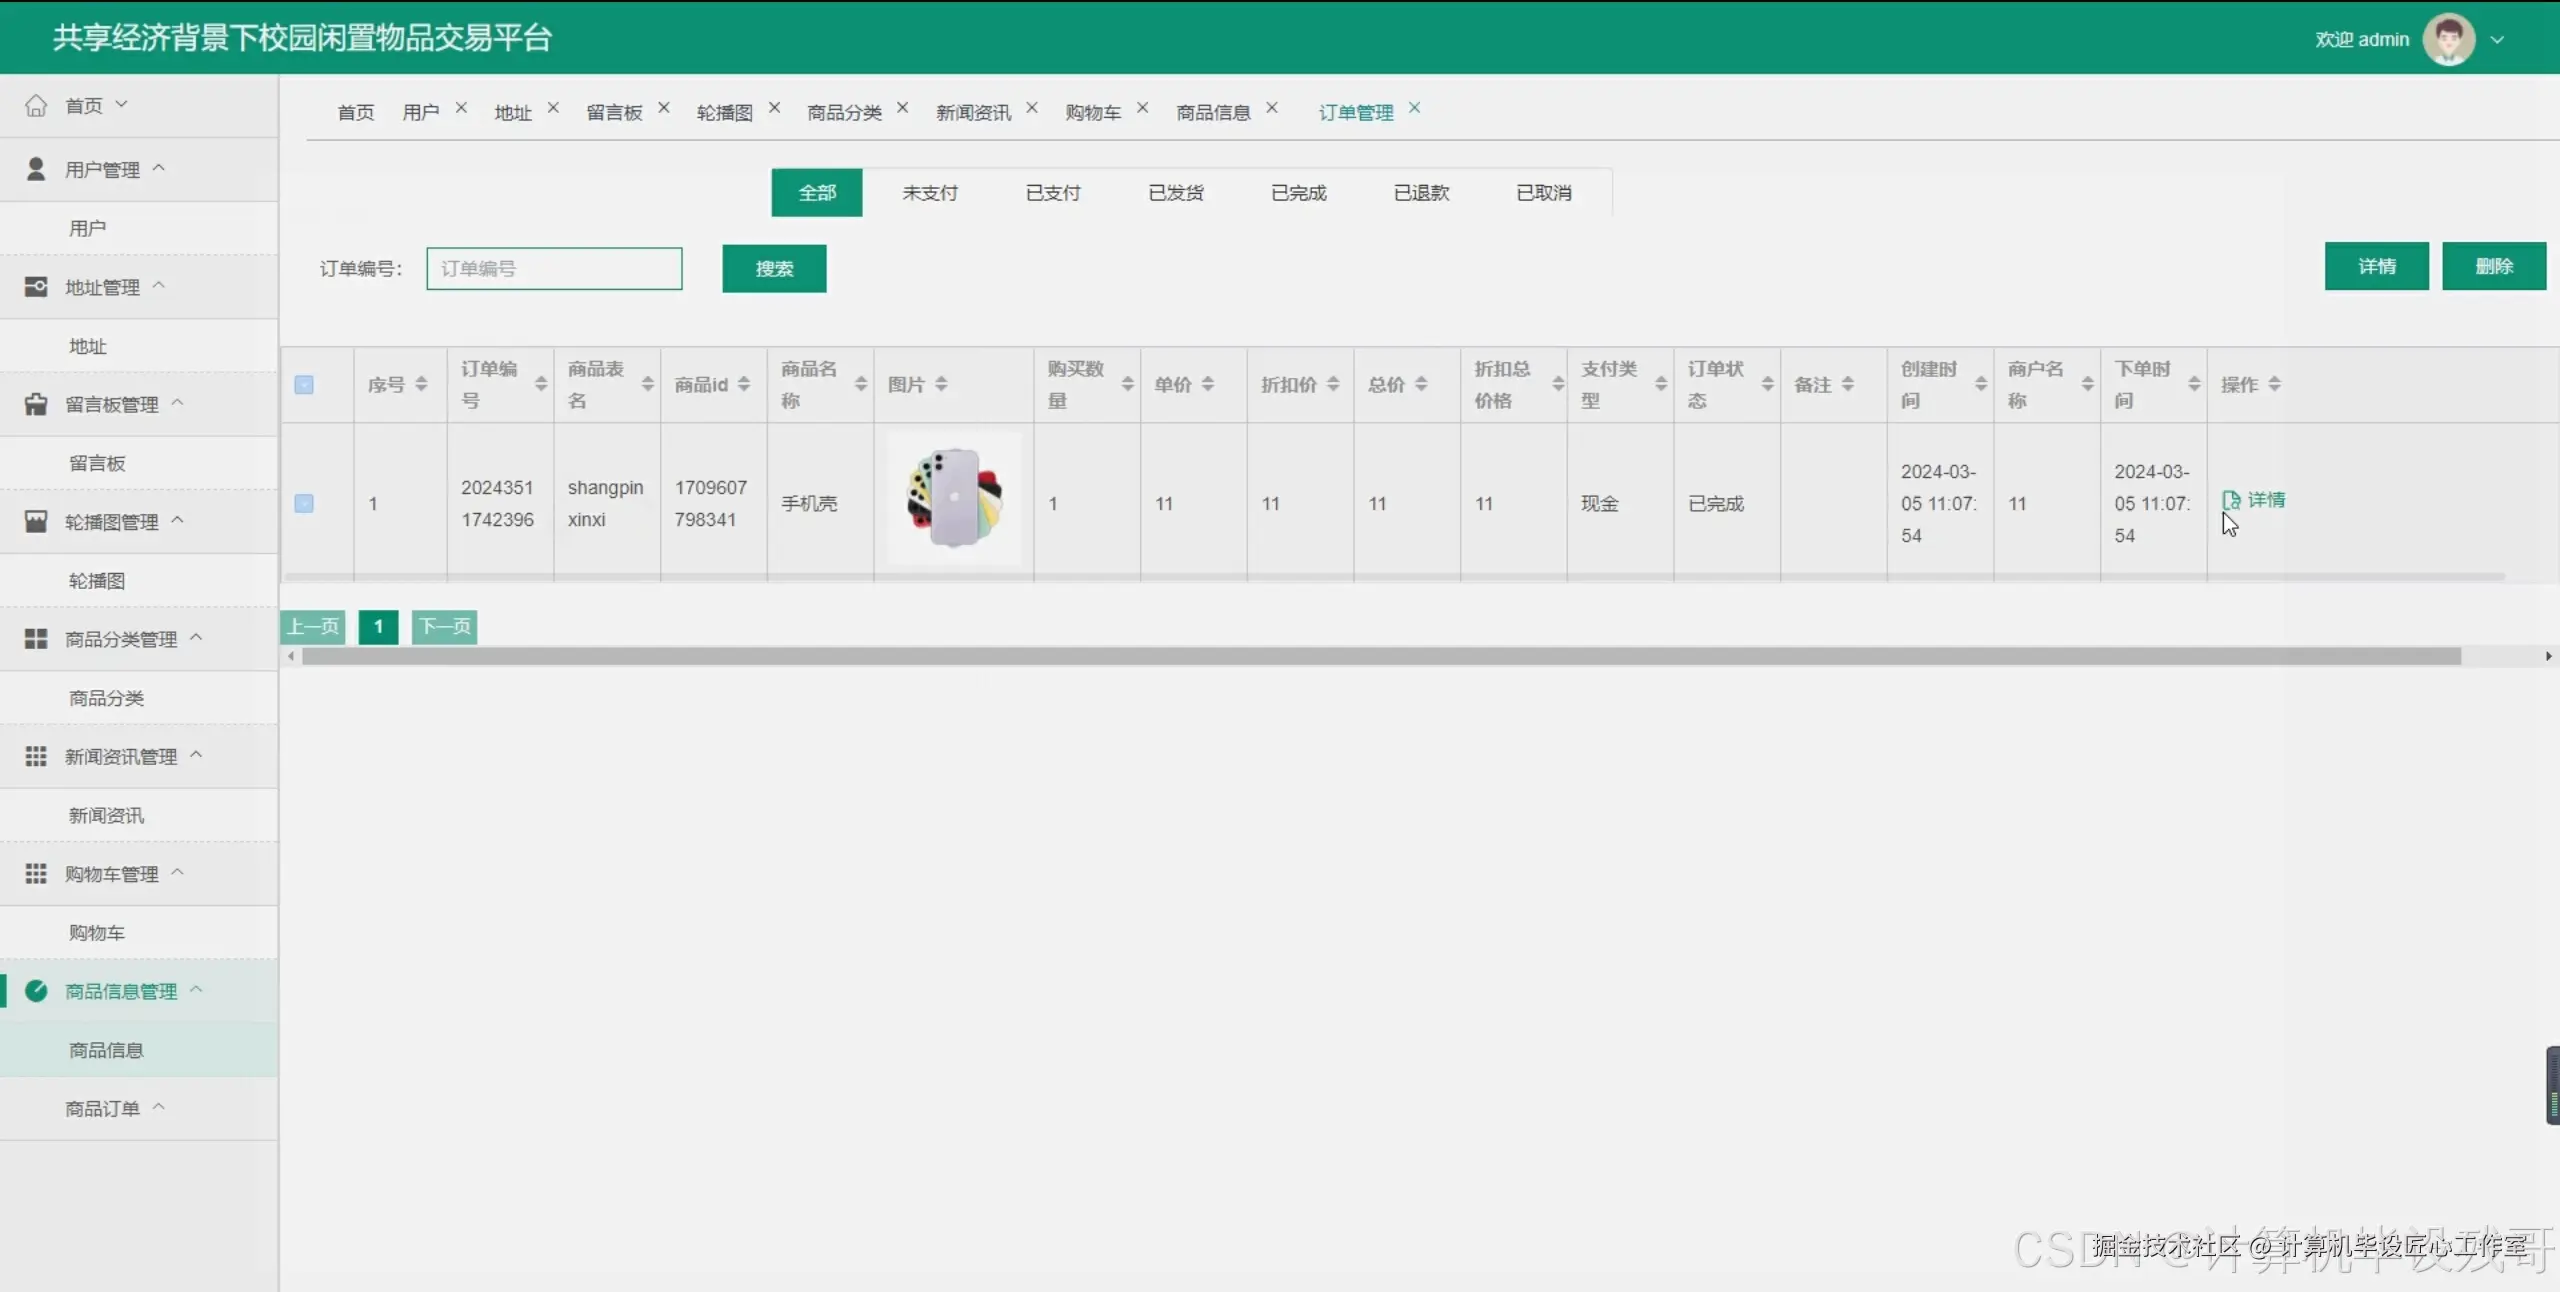
Task: Click the user management person icon
Action: click(x=36, y=169)
